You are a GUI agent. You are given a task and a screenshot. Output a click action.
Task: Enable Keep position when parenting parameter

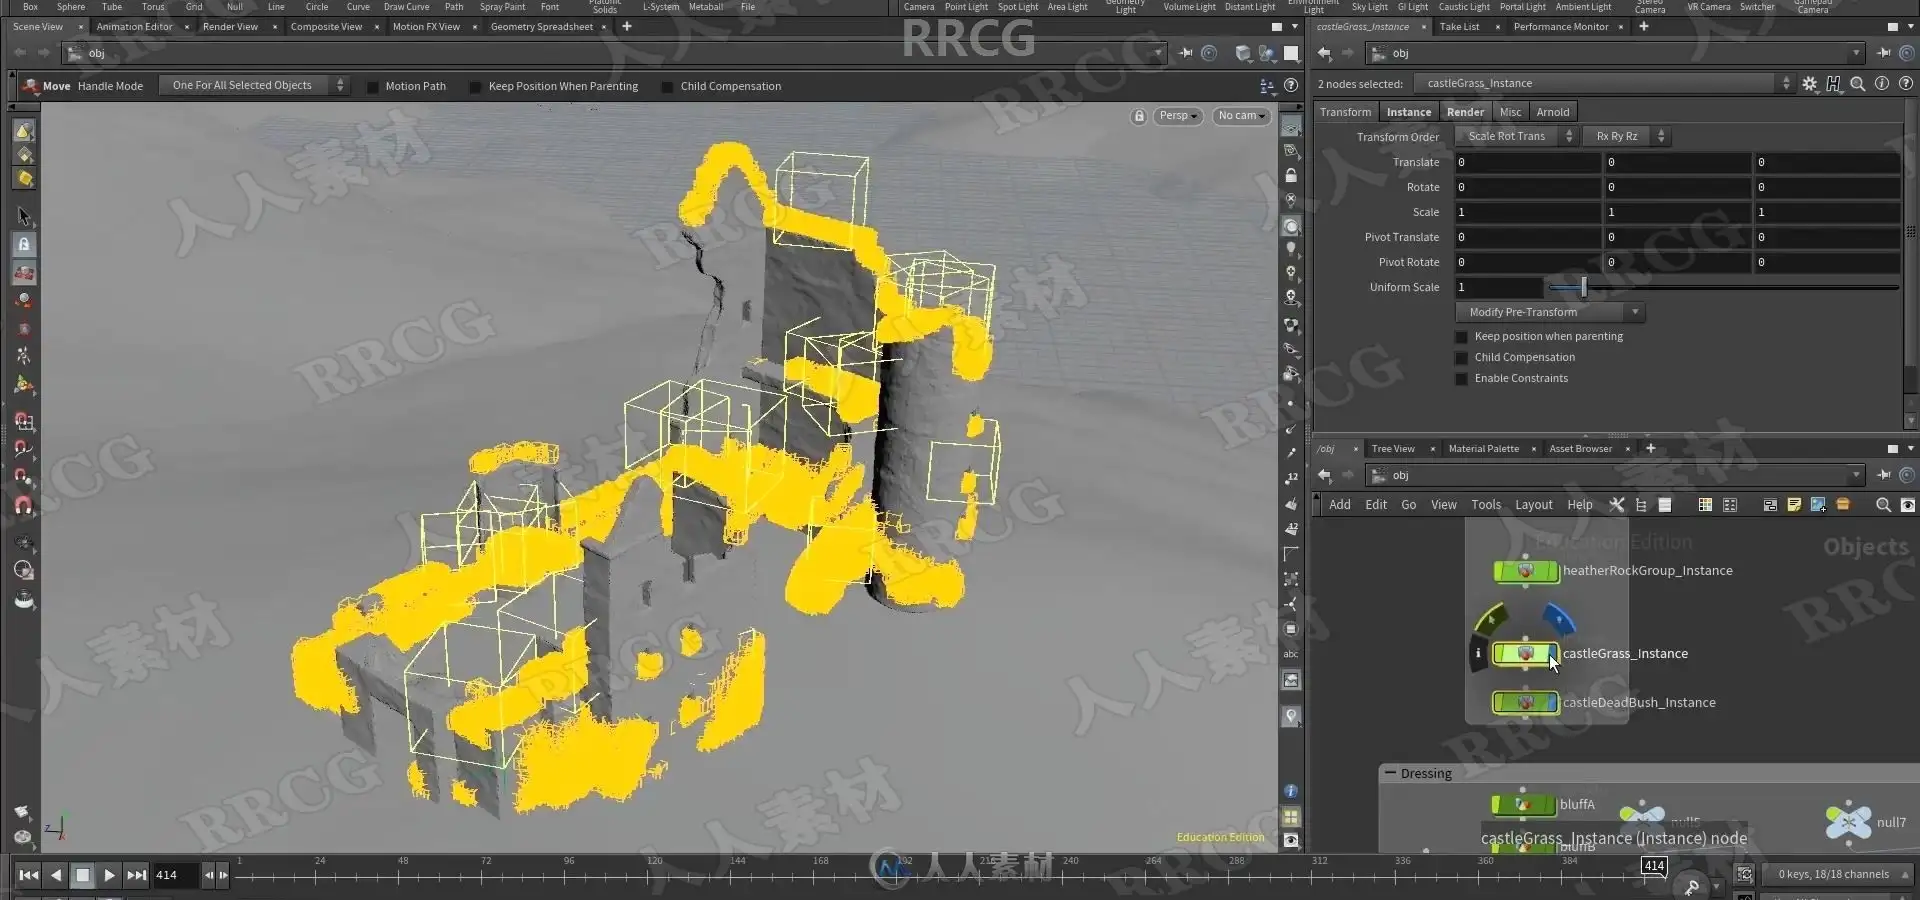1461,337
